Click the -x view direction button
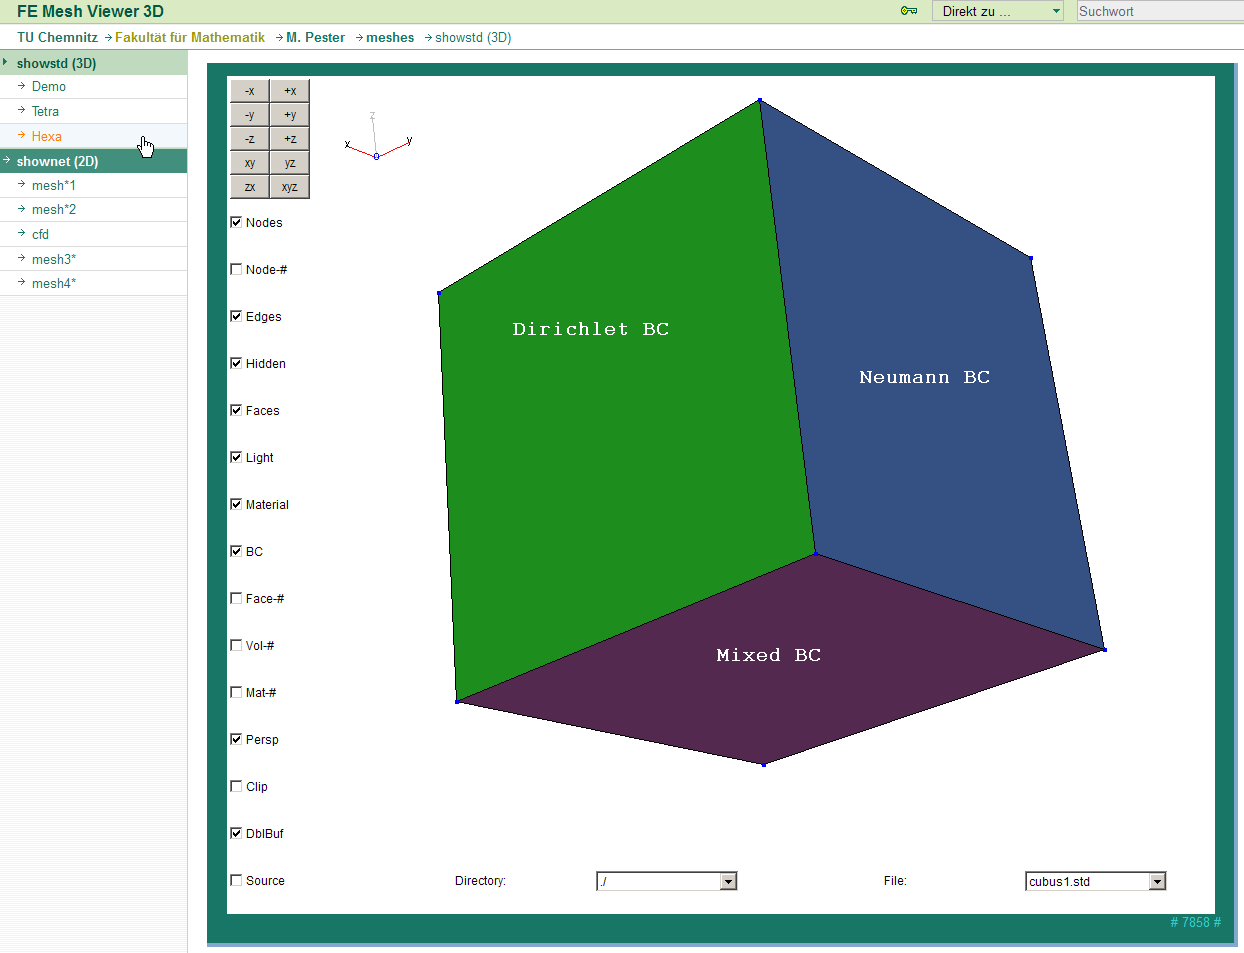Screen dimensions: 1244x953 click(249, 91)
